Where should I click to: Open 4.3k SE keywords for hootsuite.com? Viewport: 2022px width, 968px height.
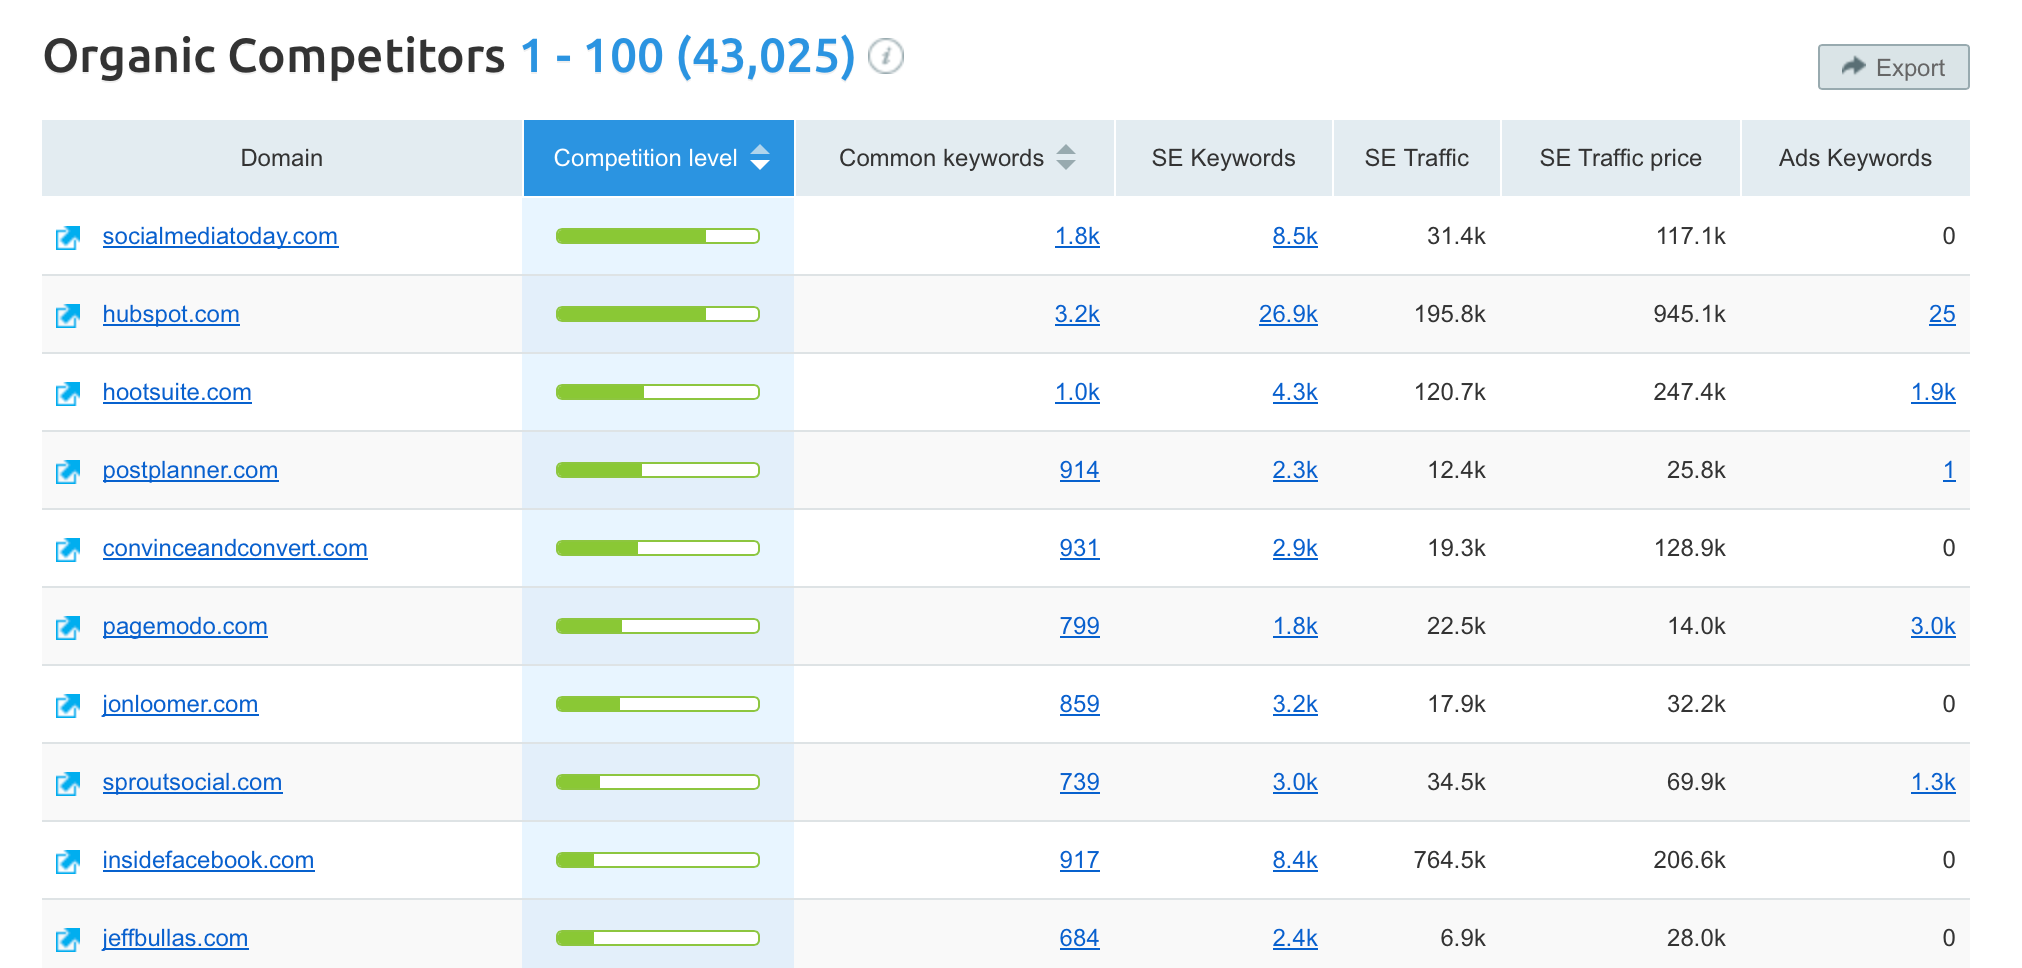click(x=1295, y=392)
